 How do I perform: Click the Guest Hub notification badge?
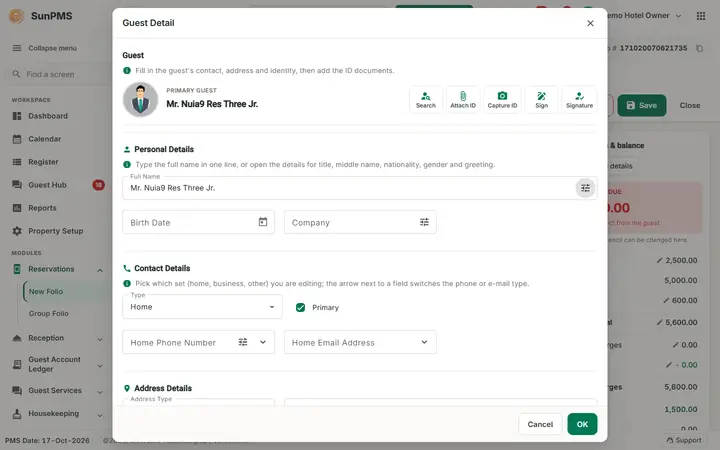(x=98, y=185)
